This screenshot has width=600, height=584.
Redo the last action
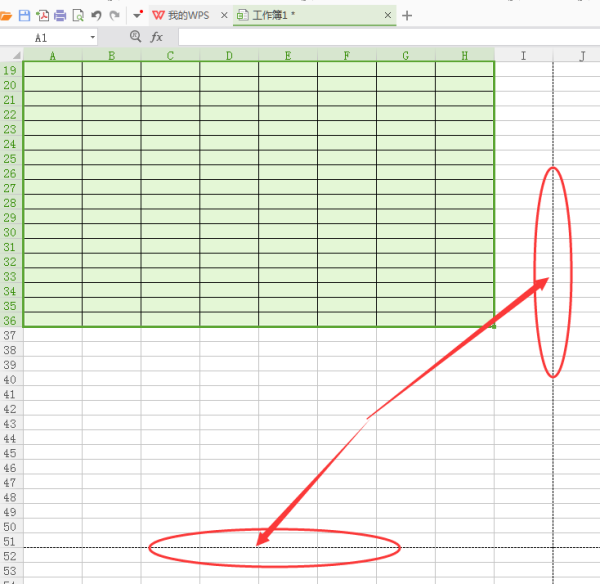click(114, 16)
